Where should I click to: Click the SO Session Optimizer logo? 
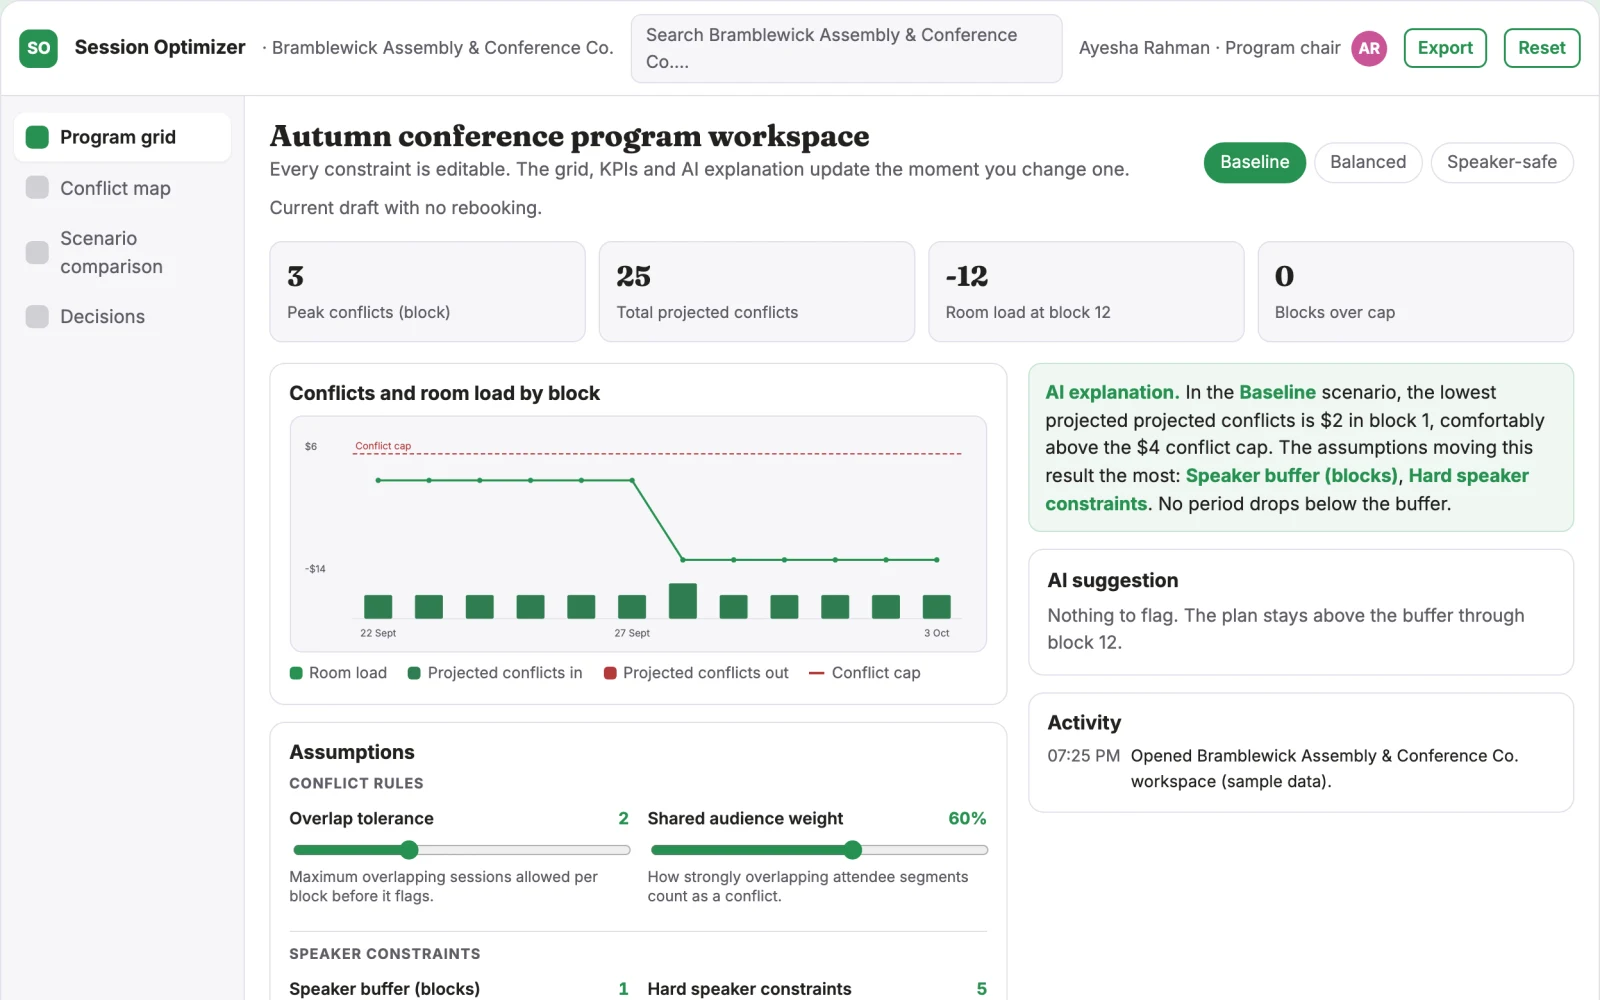38,48
